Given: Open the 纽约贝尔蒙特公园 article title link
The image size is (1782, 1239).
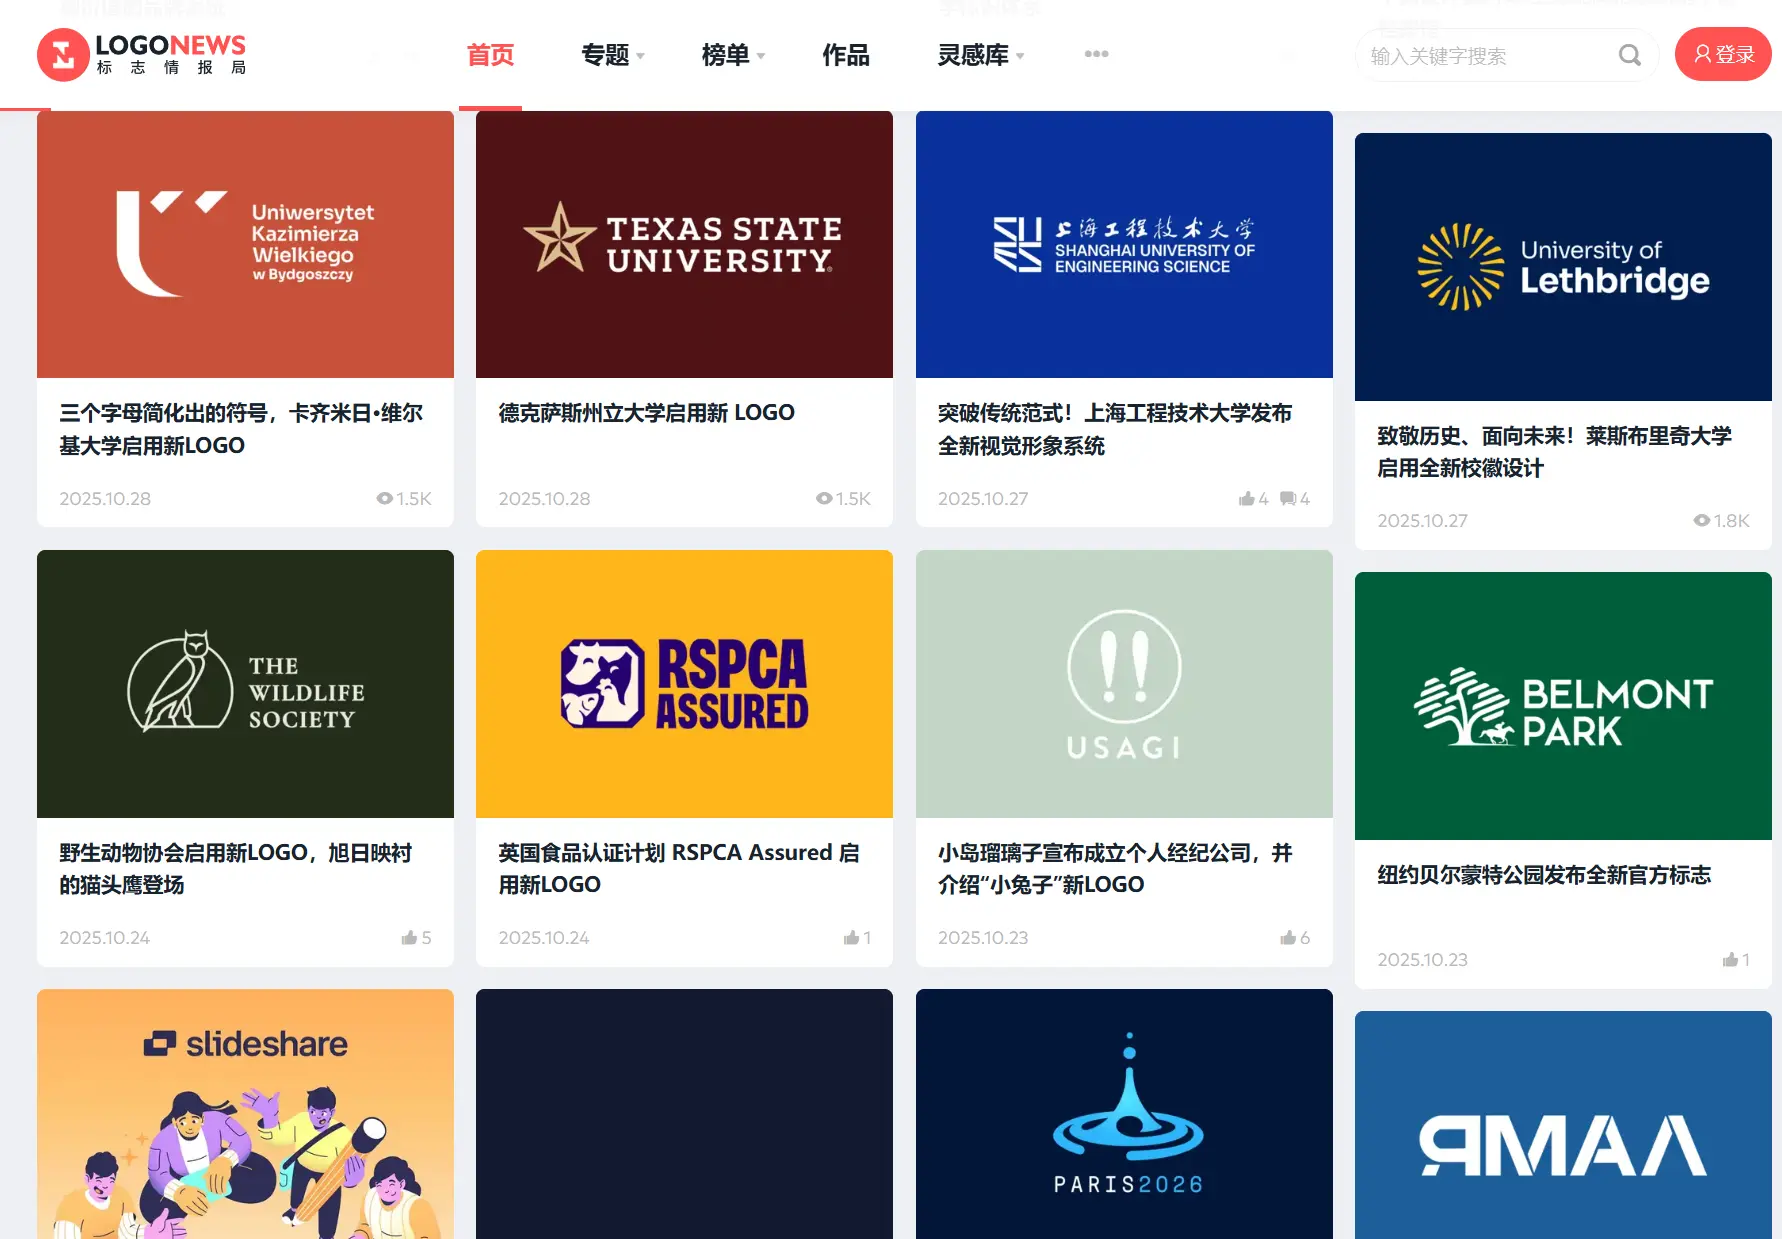Looking at the screenshot, I should click(x=1543, y=875).
